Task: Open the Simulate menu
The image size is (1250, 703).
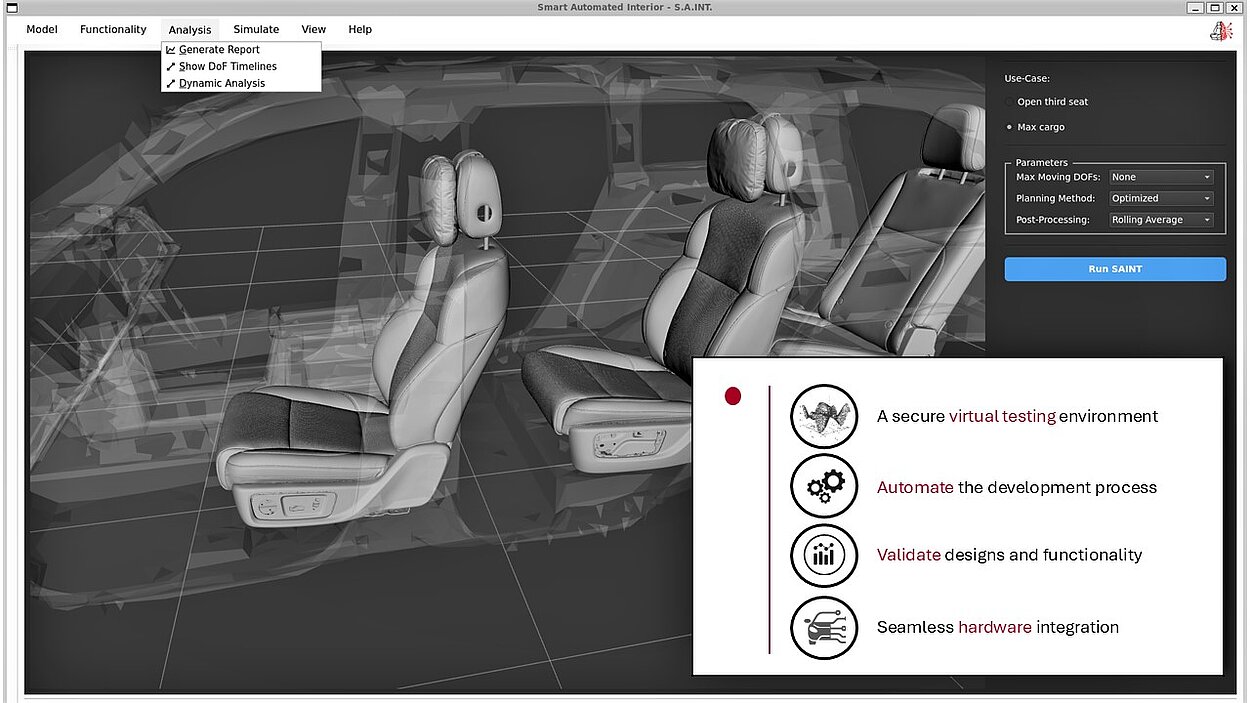Action: 256,30
